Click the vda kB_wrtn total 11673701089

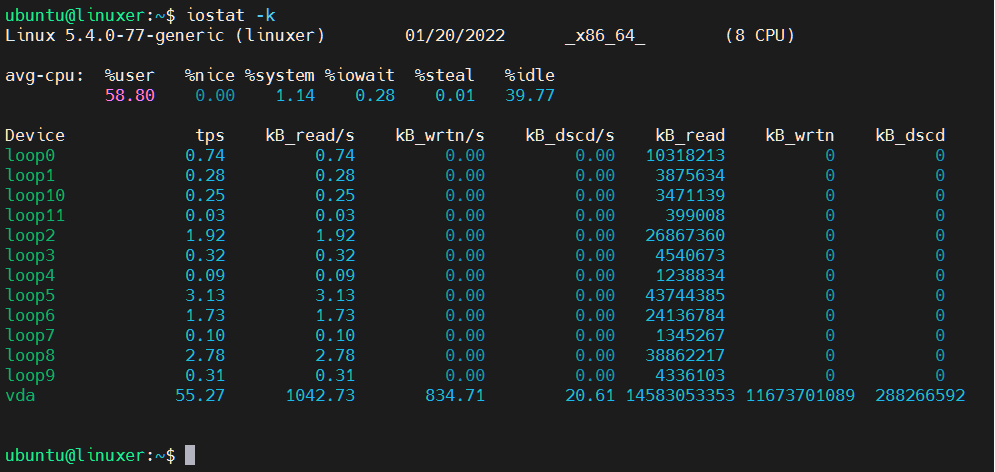coord(800,396)
